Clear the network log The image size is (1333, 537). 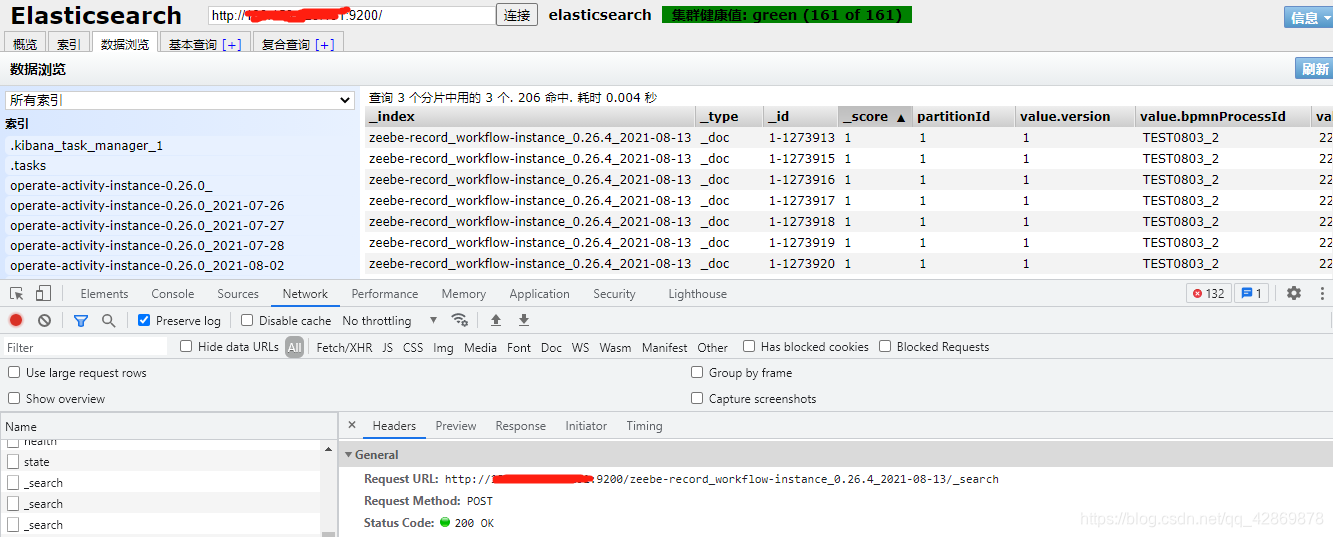pos(44,320)
